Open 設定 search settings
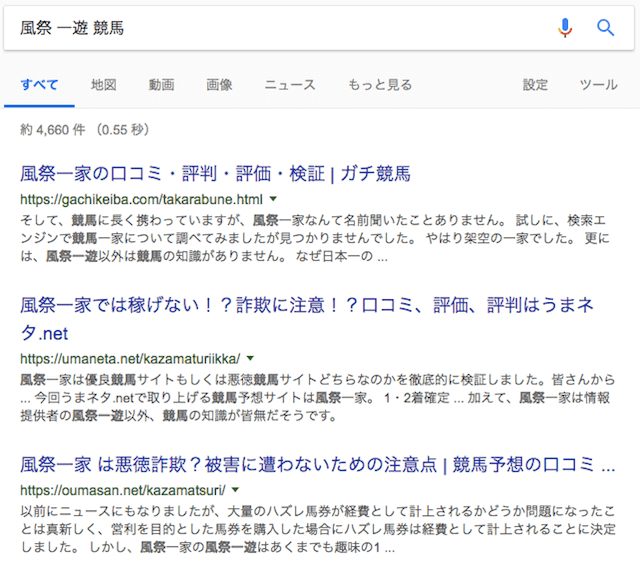 pos(535,85)
